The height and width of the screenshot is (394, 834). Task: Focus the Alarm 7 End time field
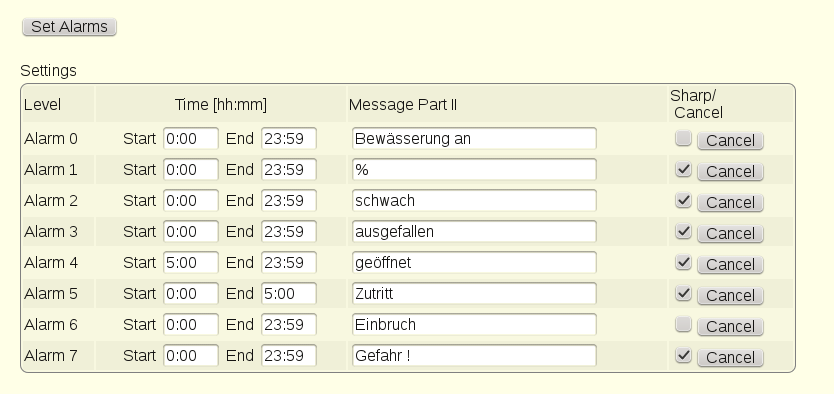[x=289, y=355]
